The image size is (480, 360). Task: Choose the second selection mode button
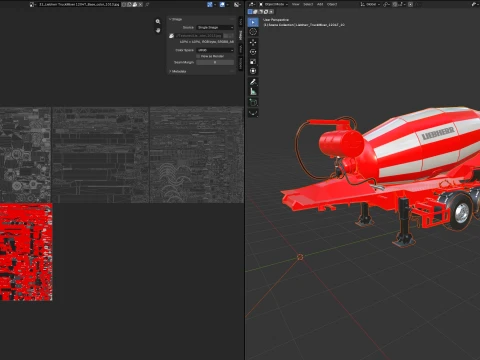[255, 12]
